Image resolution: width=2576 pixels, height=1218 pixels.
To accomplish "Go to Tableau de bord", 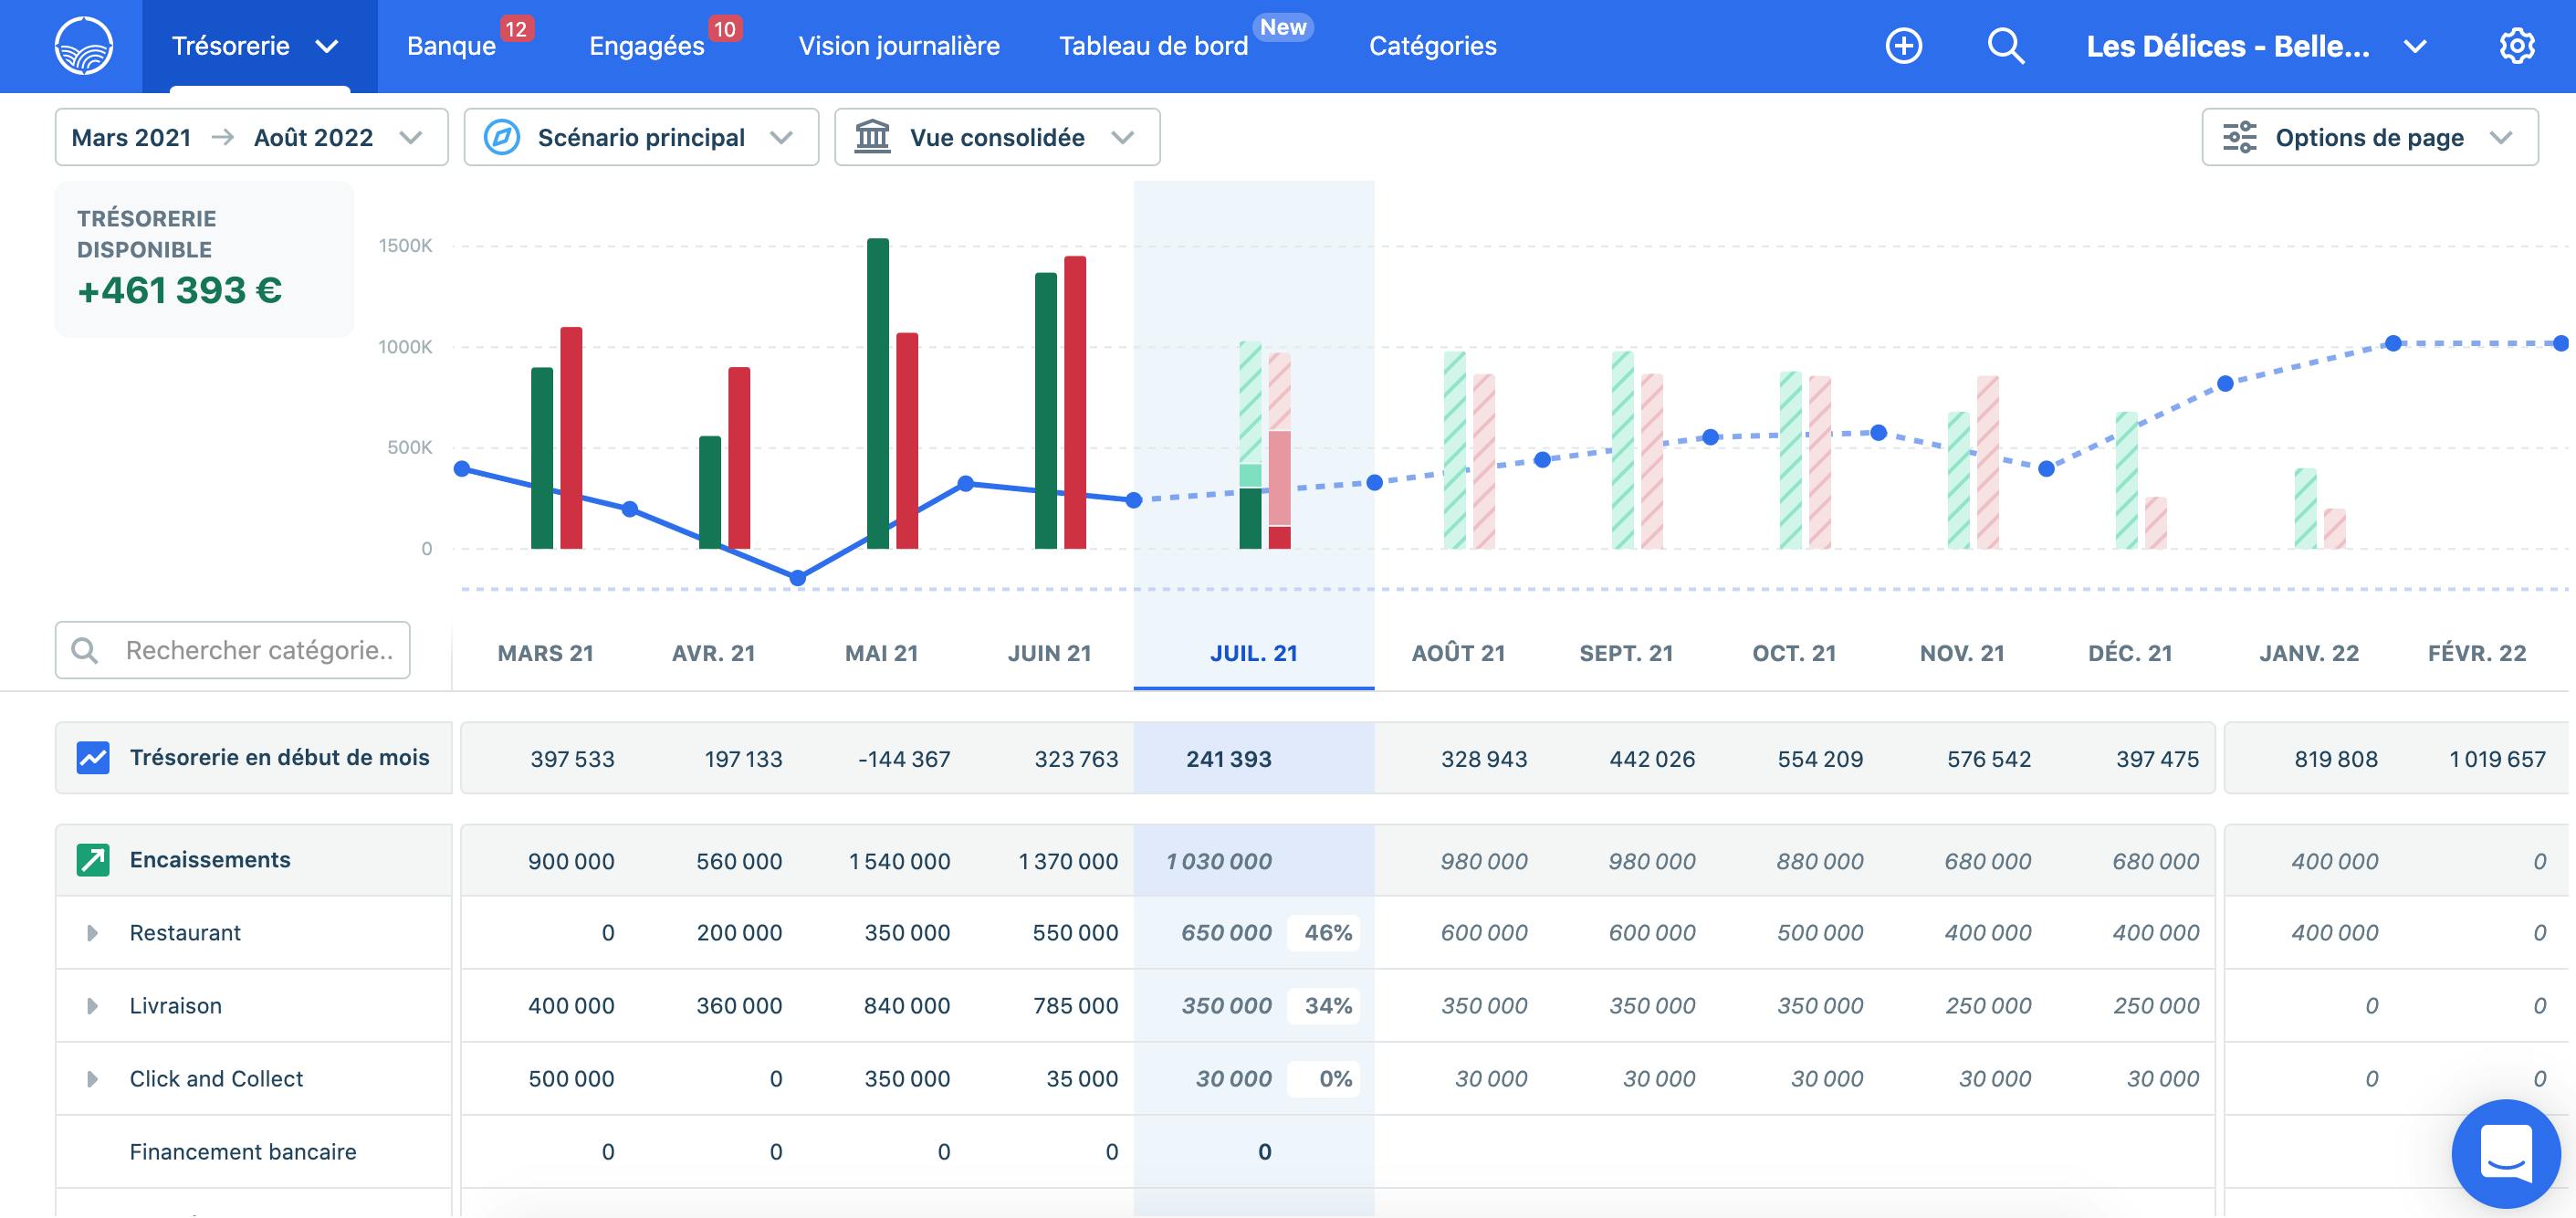I will coord(1153,46).
